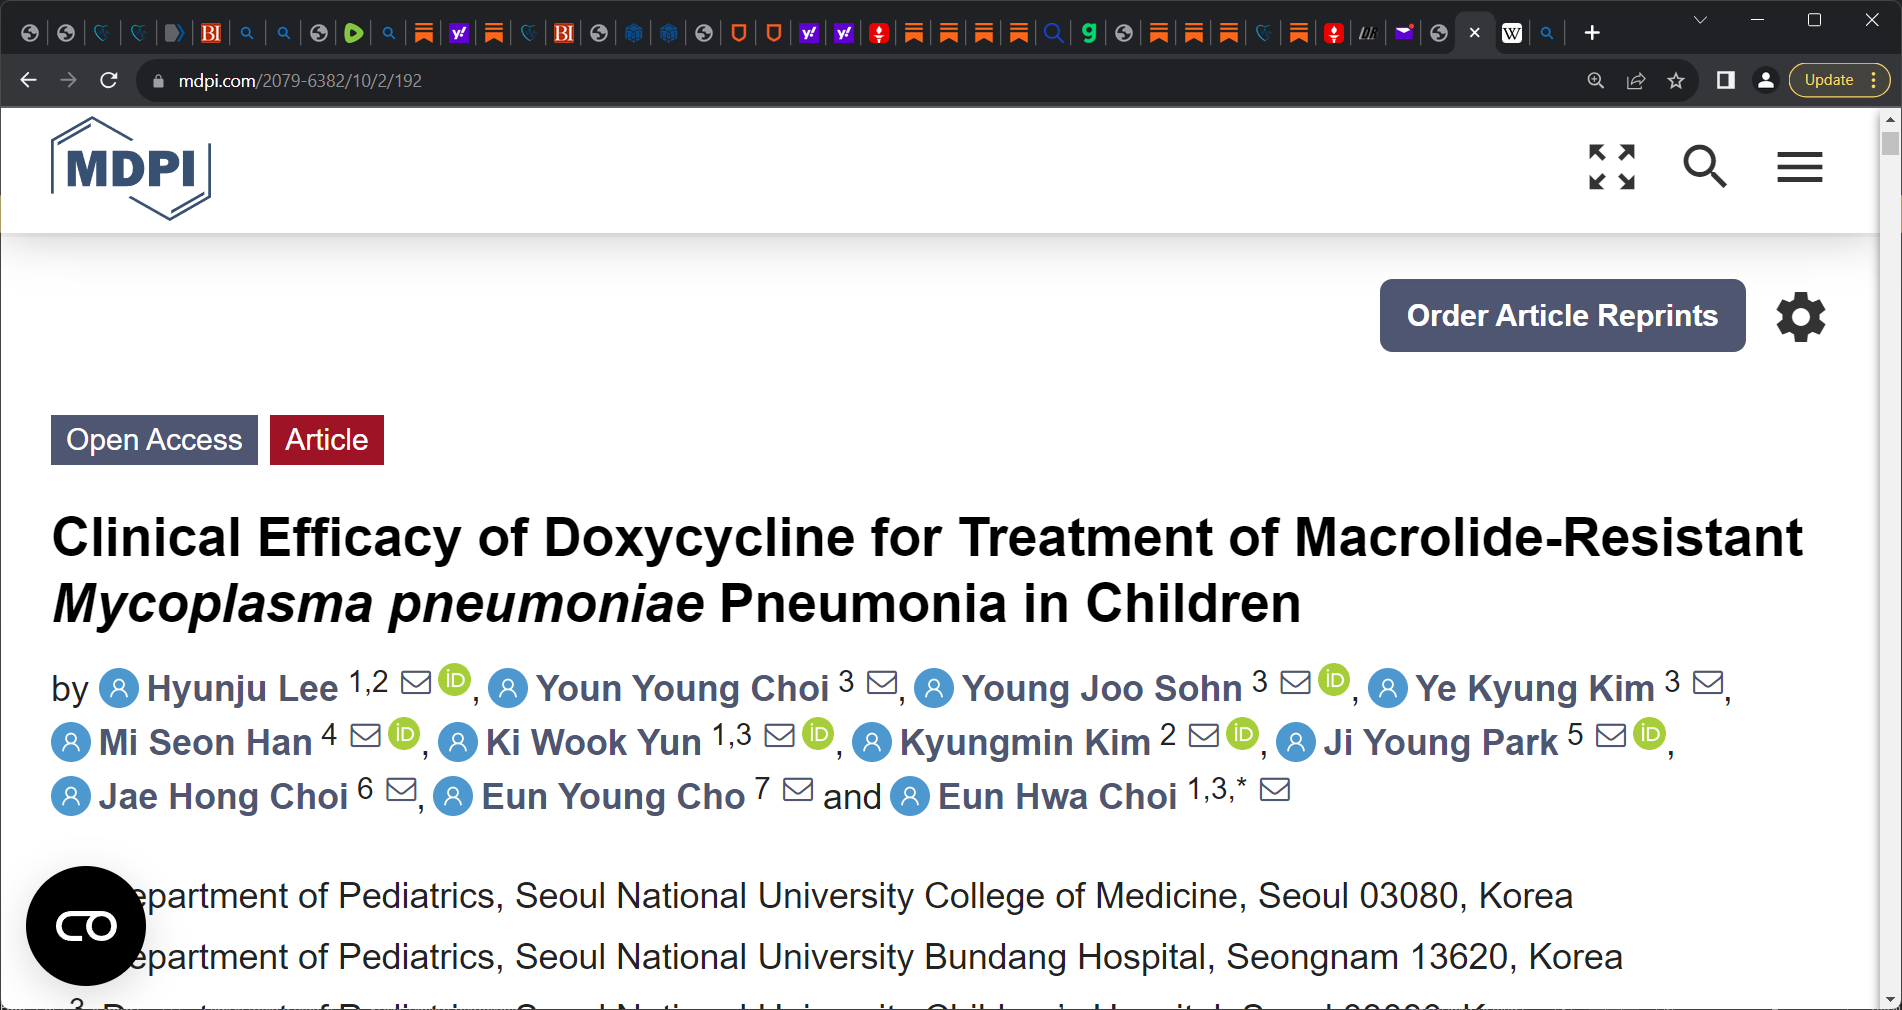
Task: Open the accessibility widget in bottom corner
Action: [x=86, y=926]
